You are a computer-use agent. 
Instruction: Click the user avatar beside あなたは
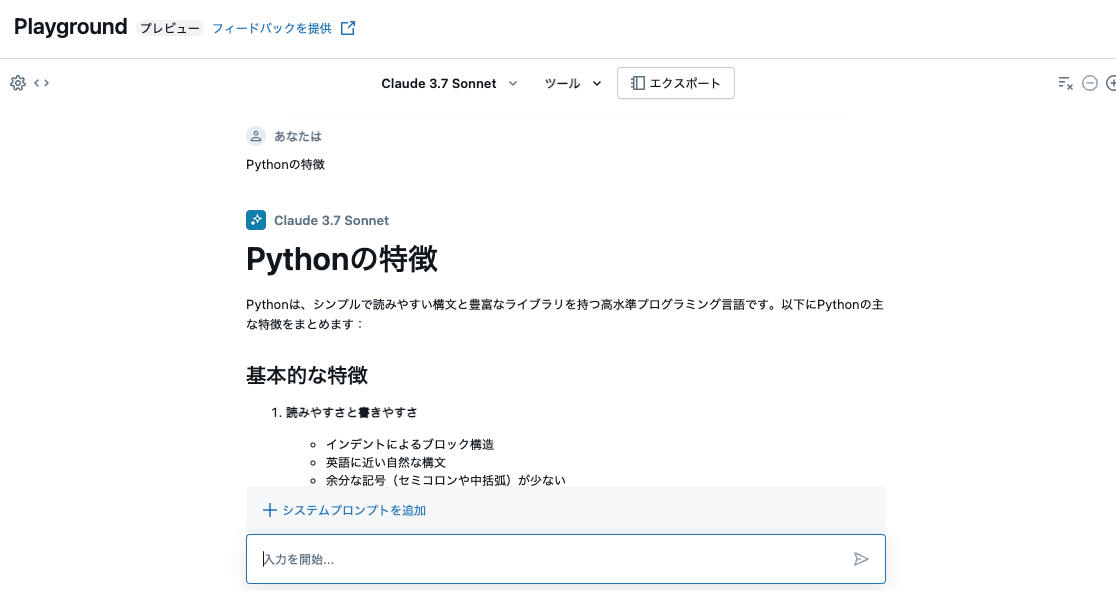click(x=255, y=135)
